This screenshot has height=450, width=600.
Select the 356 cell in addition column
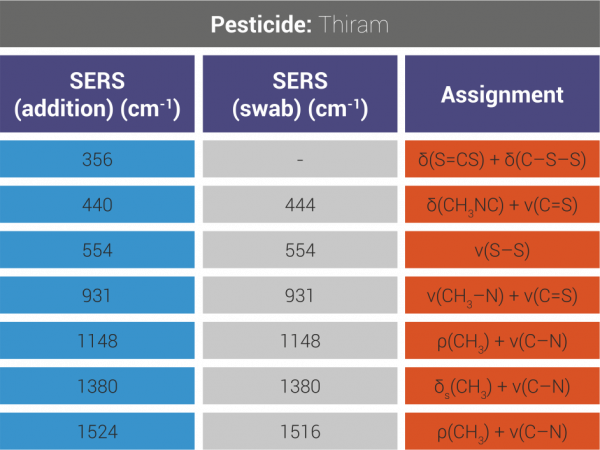tap(97, 160)
